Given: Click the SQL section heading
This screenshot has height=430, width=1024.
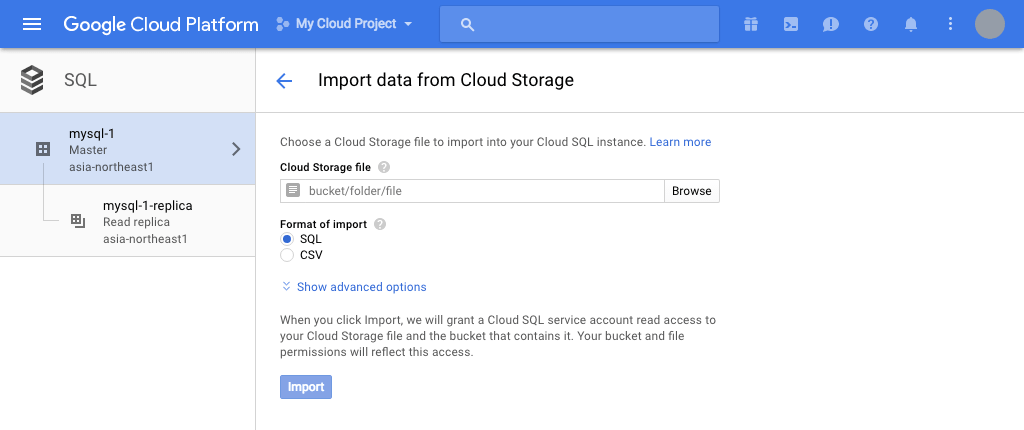Looking at the screenshot, I should pyautogui.click(x=80, y=80).
